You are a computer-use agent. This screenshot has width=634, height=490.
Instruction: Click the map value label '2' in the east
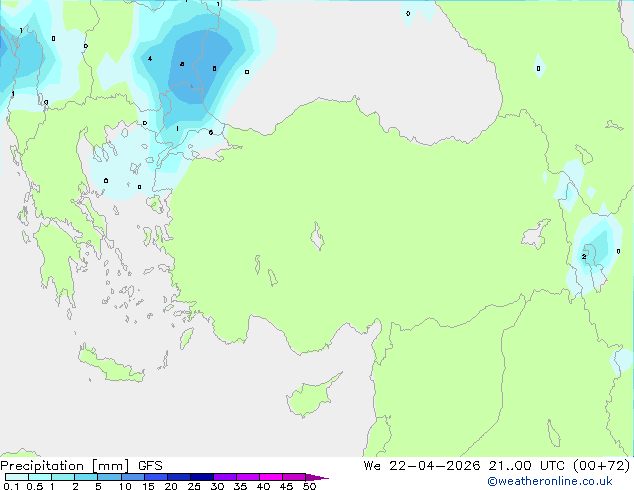pos(583,257)
